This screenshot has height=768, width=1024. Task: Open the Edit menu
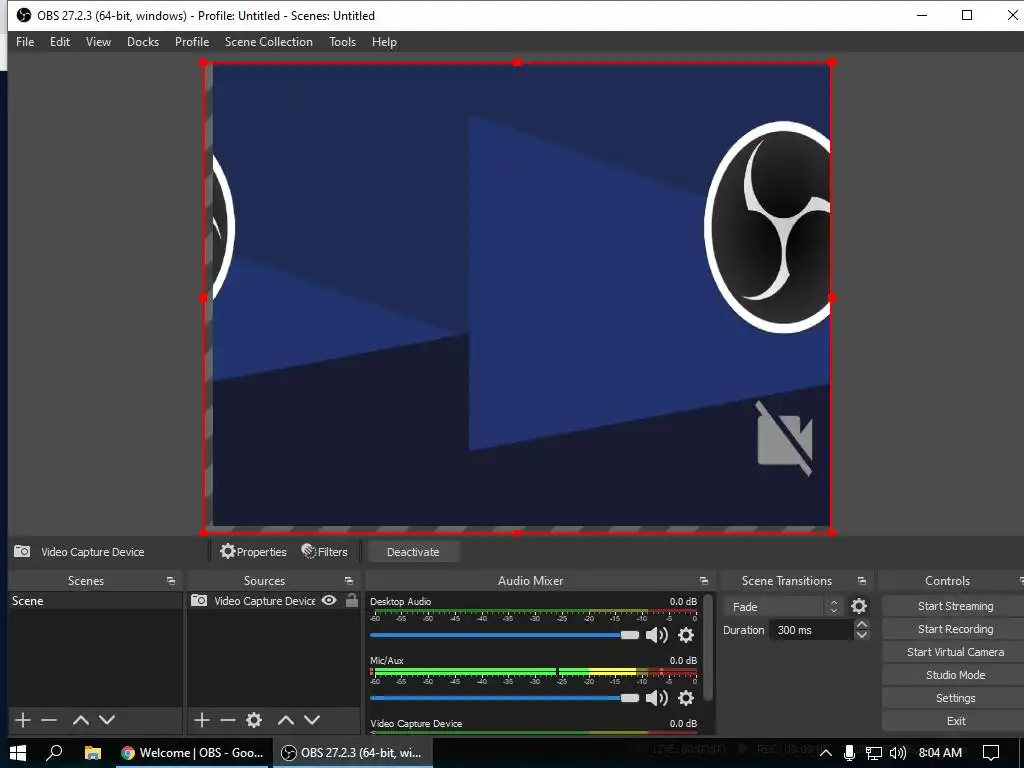(59, 42)
